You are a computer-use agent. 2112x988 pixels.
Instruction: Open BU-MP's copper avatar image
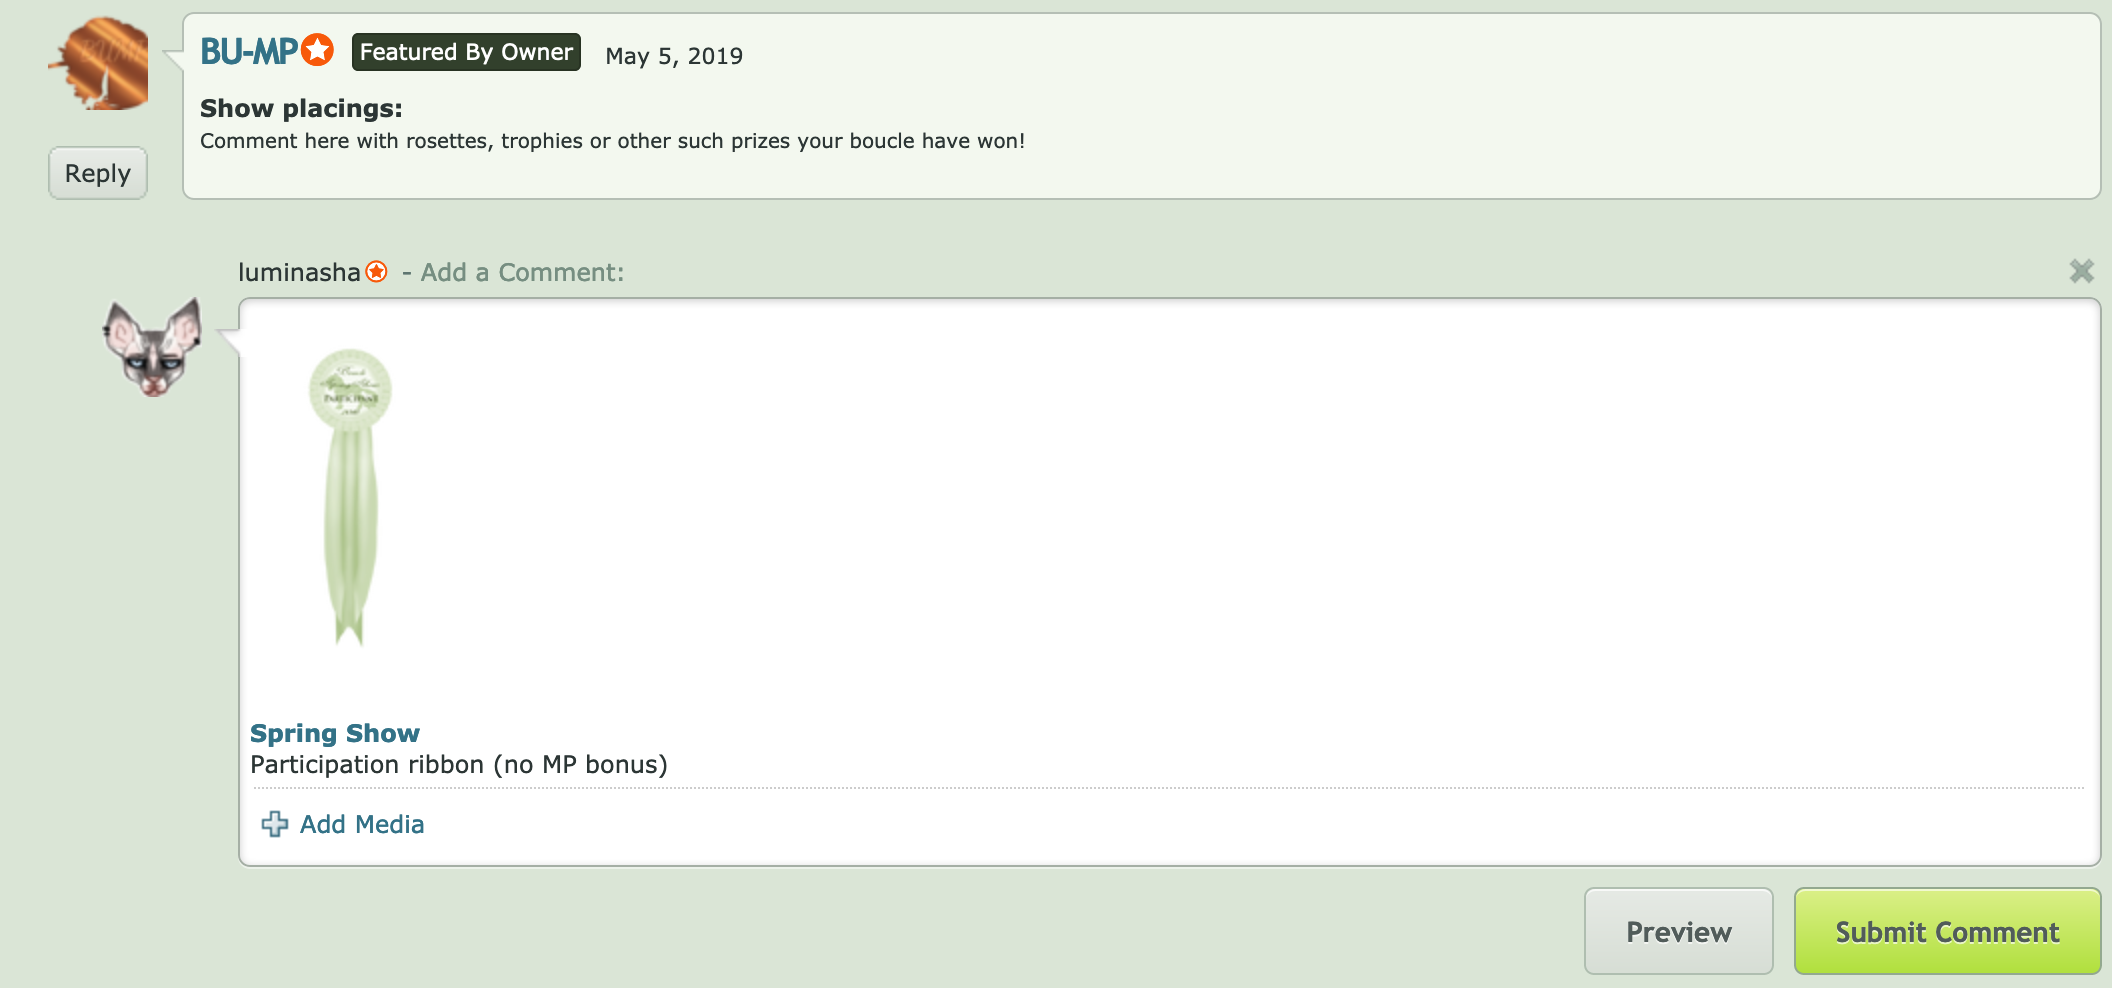[100, 64]
